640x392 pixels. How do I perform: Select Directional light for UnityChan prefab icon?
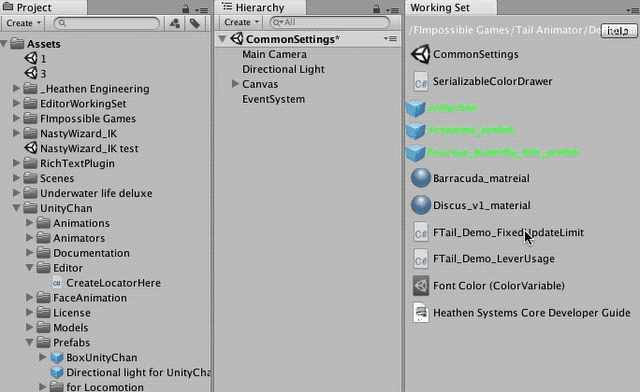point(57,372)
